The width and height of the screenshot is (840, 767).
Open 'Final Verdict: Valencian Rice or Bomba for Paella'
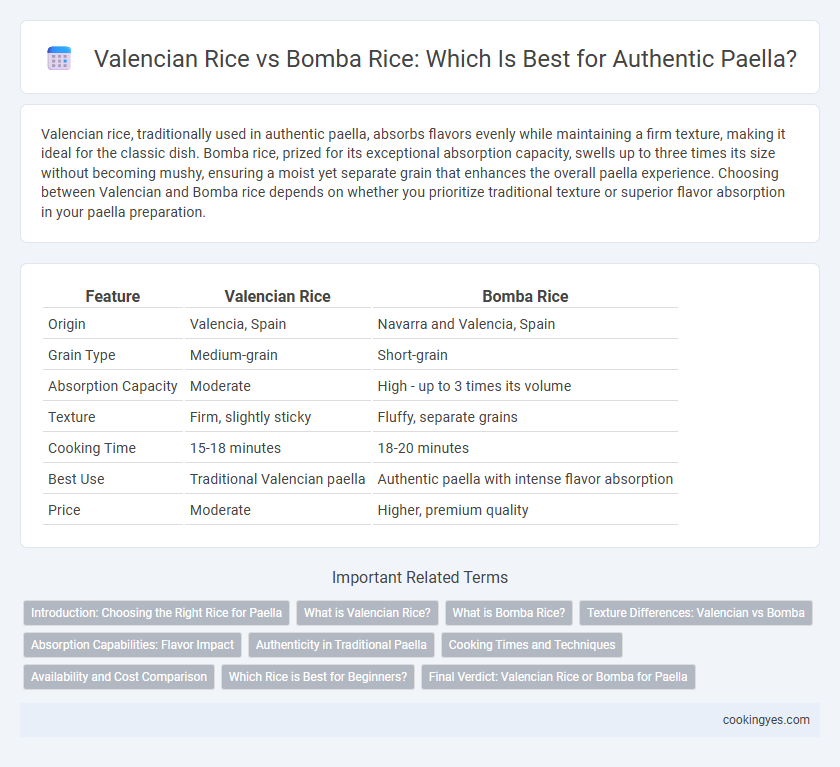coord(558,676)
